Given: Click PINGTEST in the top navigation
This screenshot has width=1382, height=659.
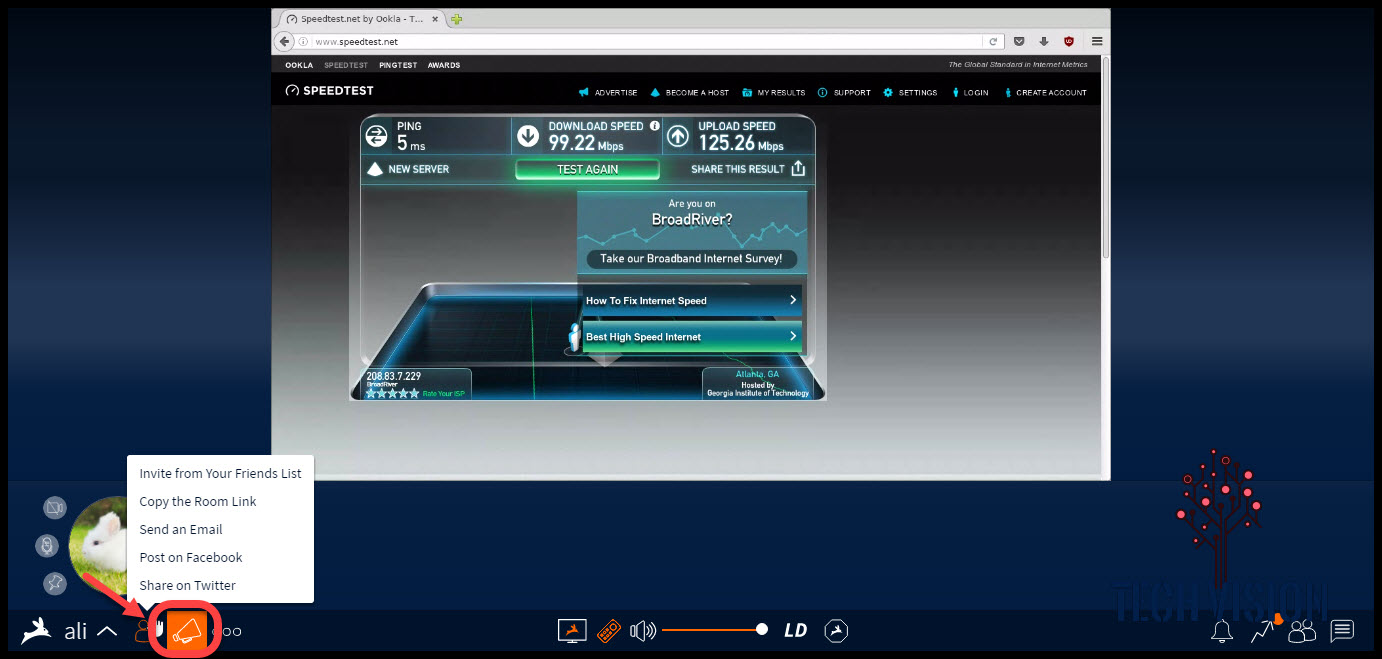Looking at the screenshot, I should click(x=398, y=65).
